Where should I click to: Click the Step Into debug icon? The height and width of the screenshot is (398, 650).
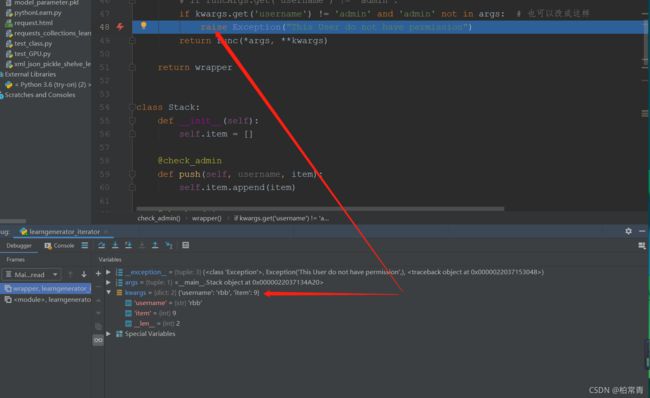115,245
